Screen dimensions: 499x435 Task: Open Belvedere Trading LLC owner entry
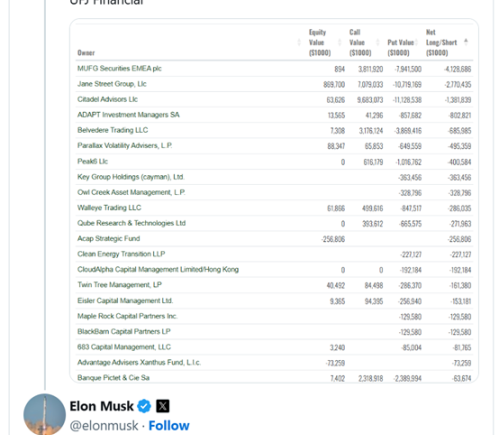113,130
